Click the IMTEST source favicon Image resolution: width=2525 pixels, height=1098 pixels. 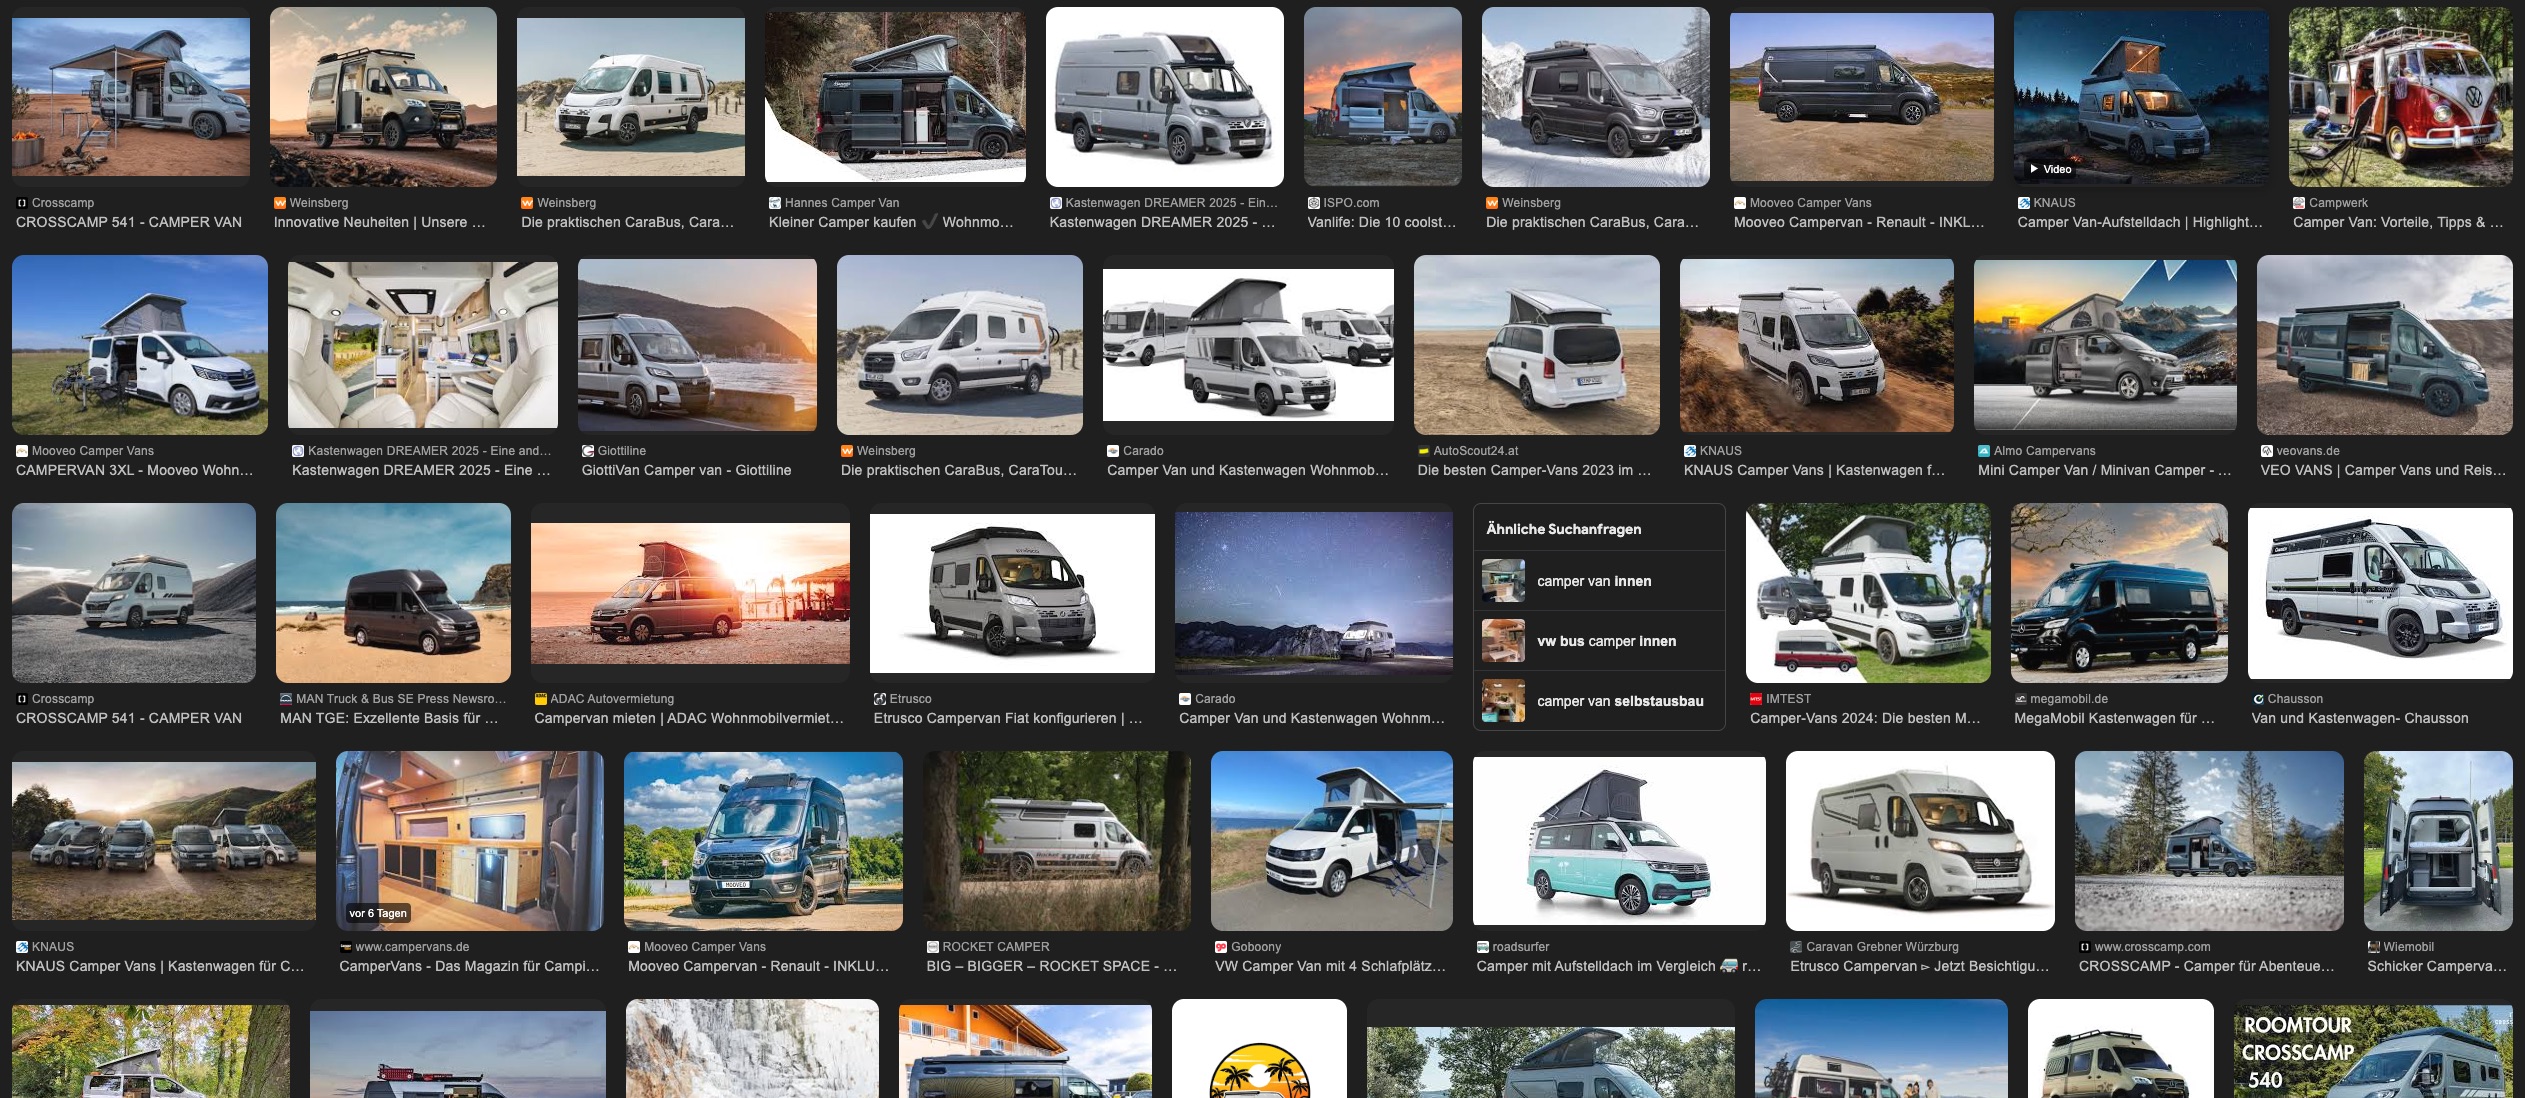[x=1755, y=699]
